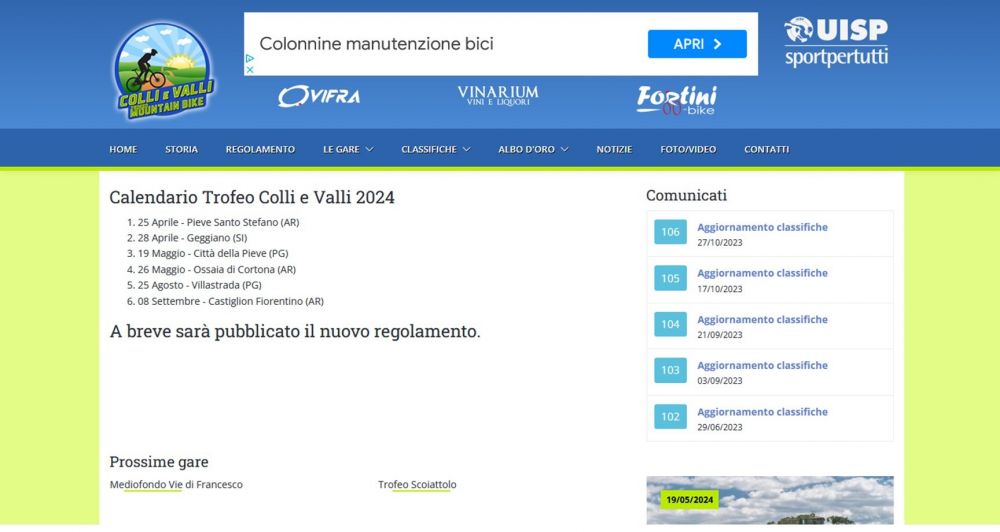
Task: Click the Prossime gare heading
Action: point(159,462)
